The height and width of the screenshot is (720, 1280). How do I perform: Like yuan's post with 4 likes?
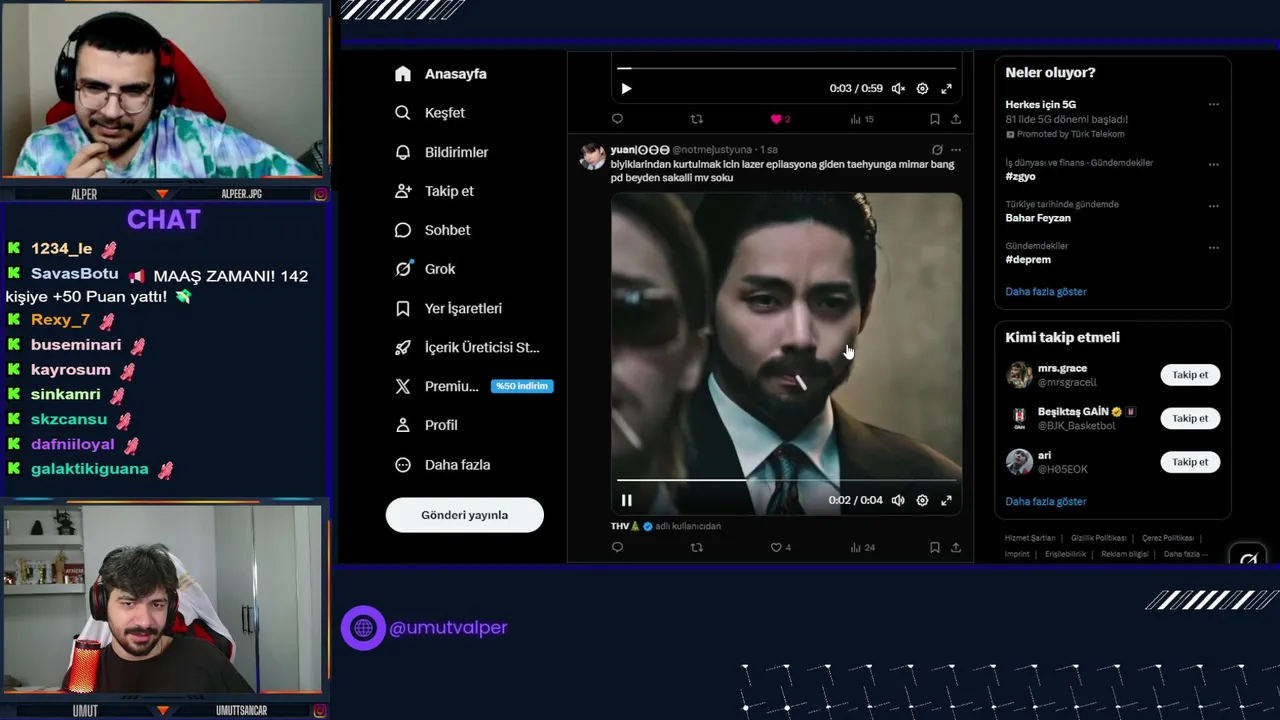780,547
